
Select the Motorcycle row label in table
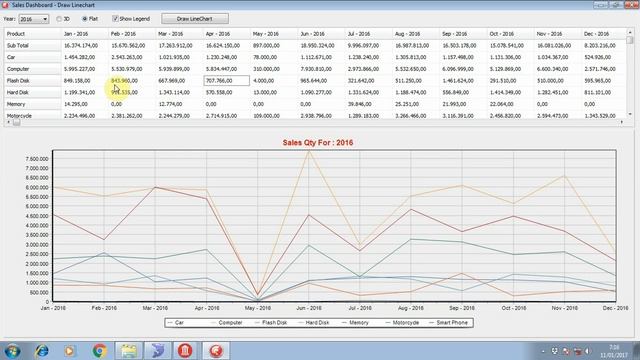(x=33, y=116)
